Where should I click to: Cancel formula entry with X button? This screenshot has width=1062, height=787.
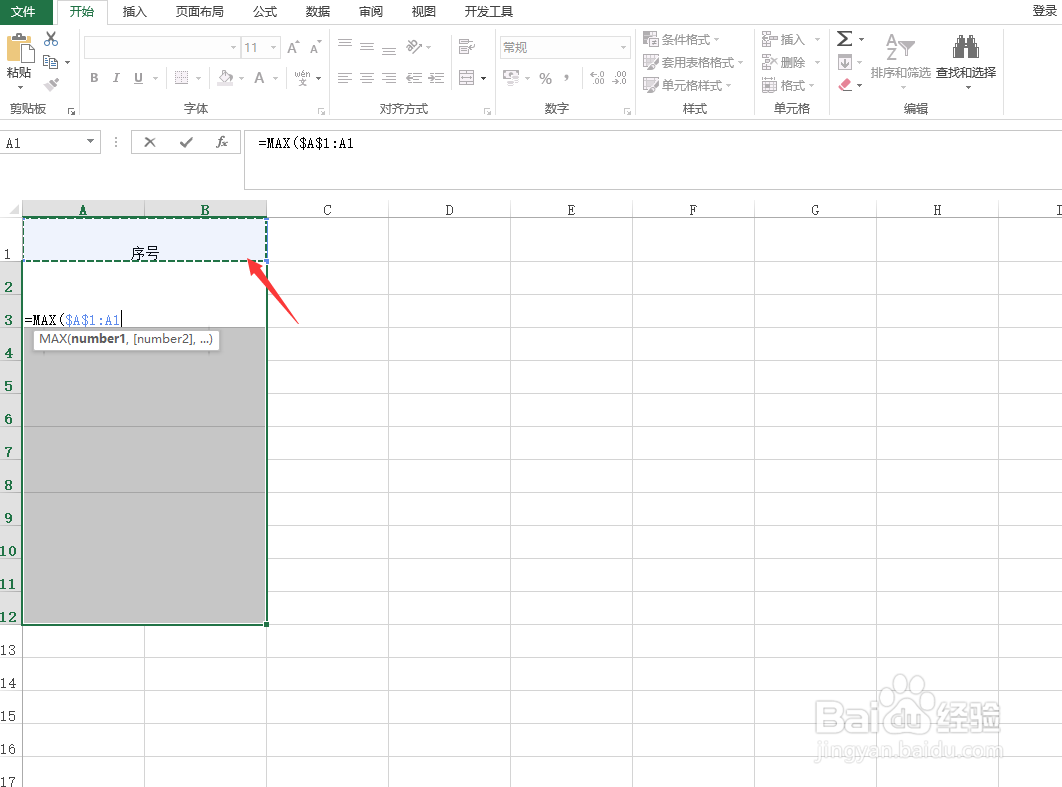[x=150, y=142]
